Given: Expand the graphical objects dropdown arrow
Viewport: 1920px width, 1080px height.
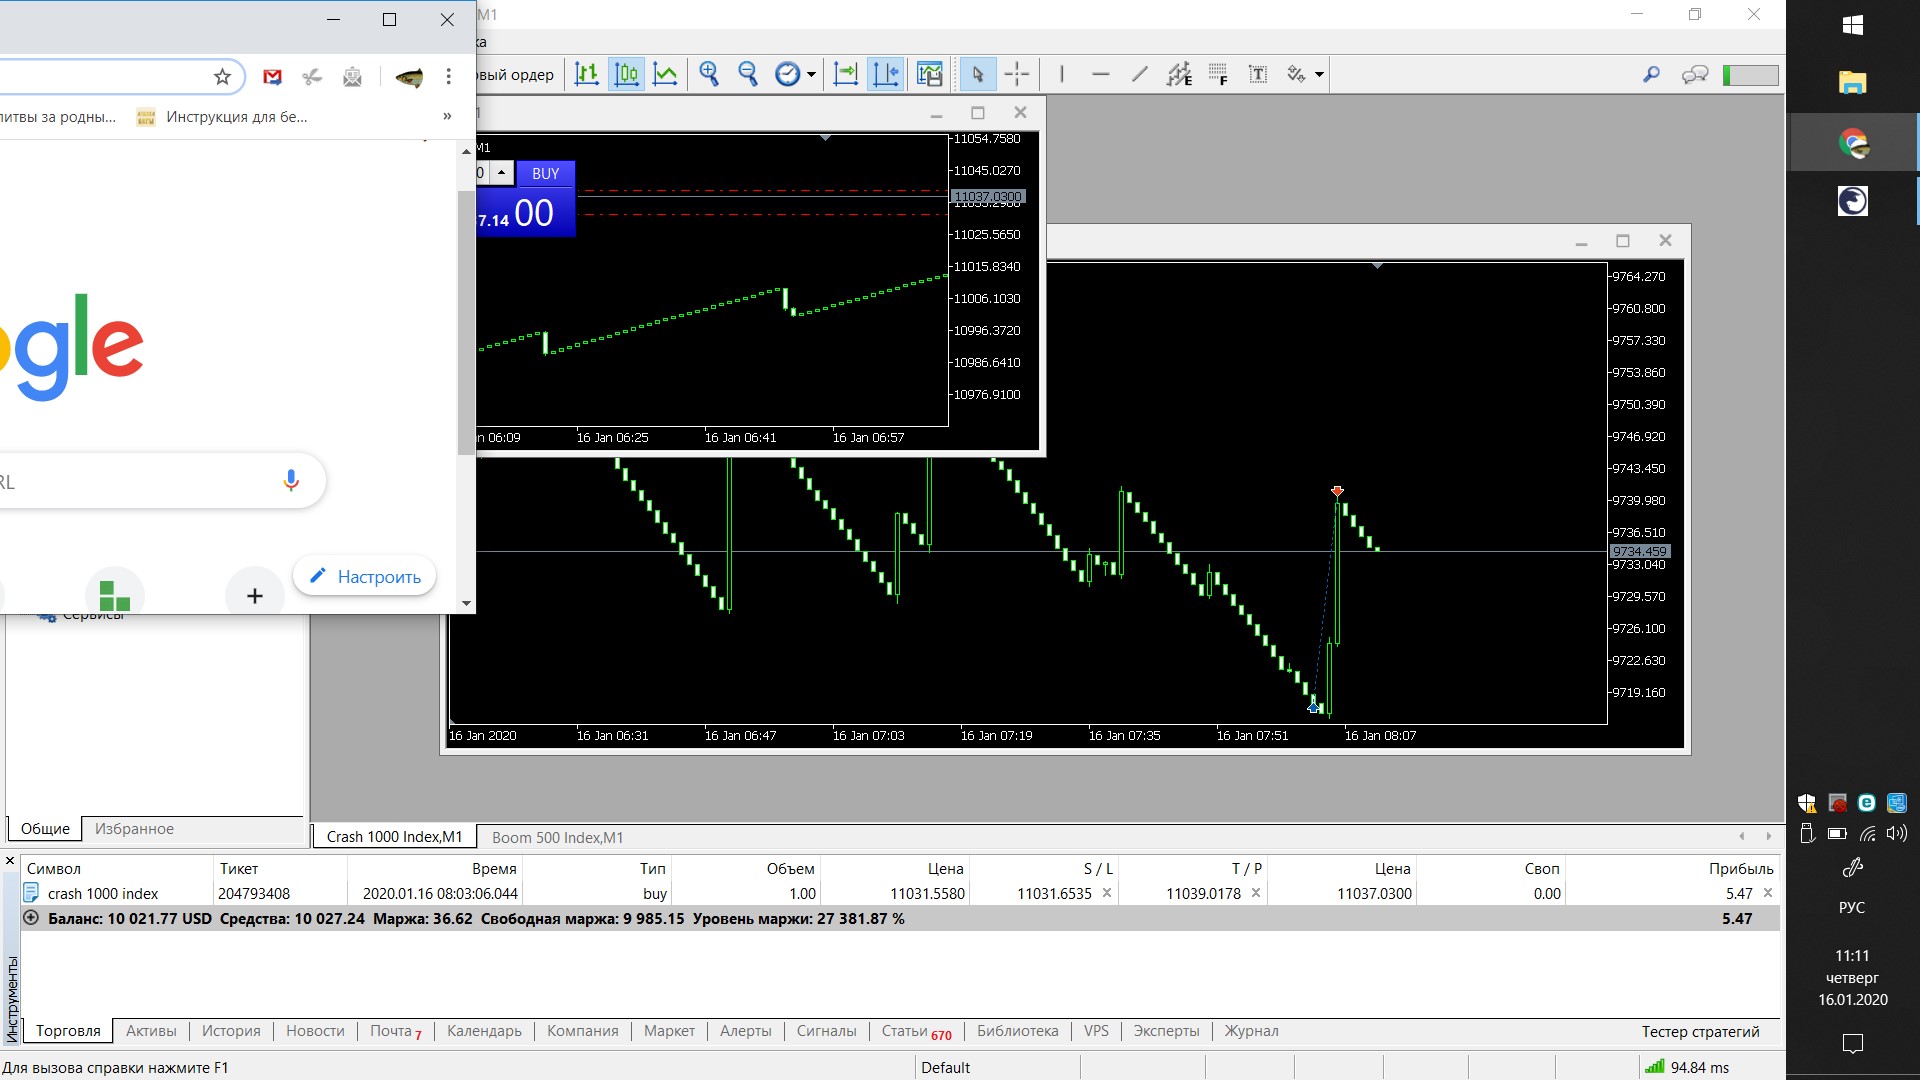Looking at the screenshot, I should click(1319, 75).
